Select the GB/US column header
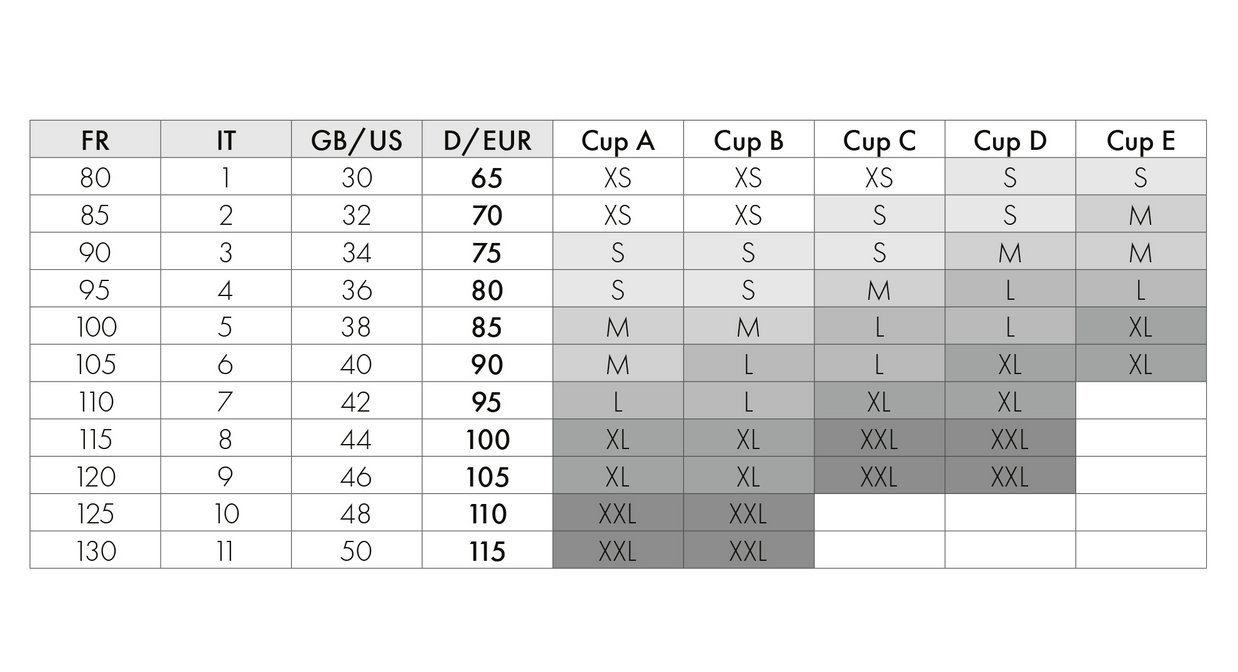The width and height of the screenshot is (1238, 672). pos(356,140)
